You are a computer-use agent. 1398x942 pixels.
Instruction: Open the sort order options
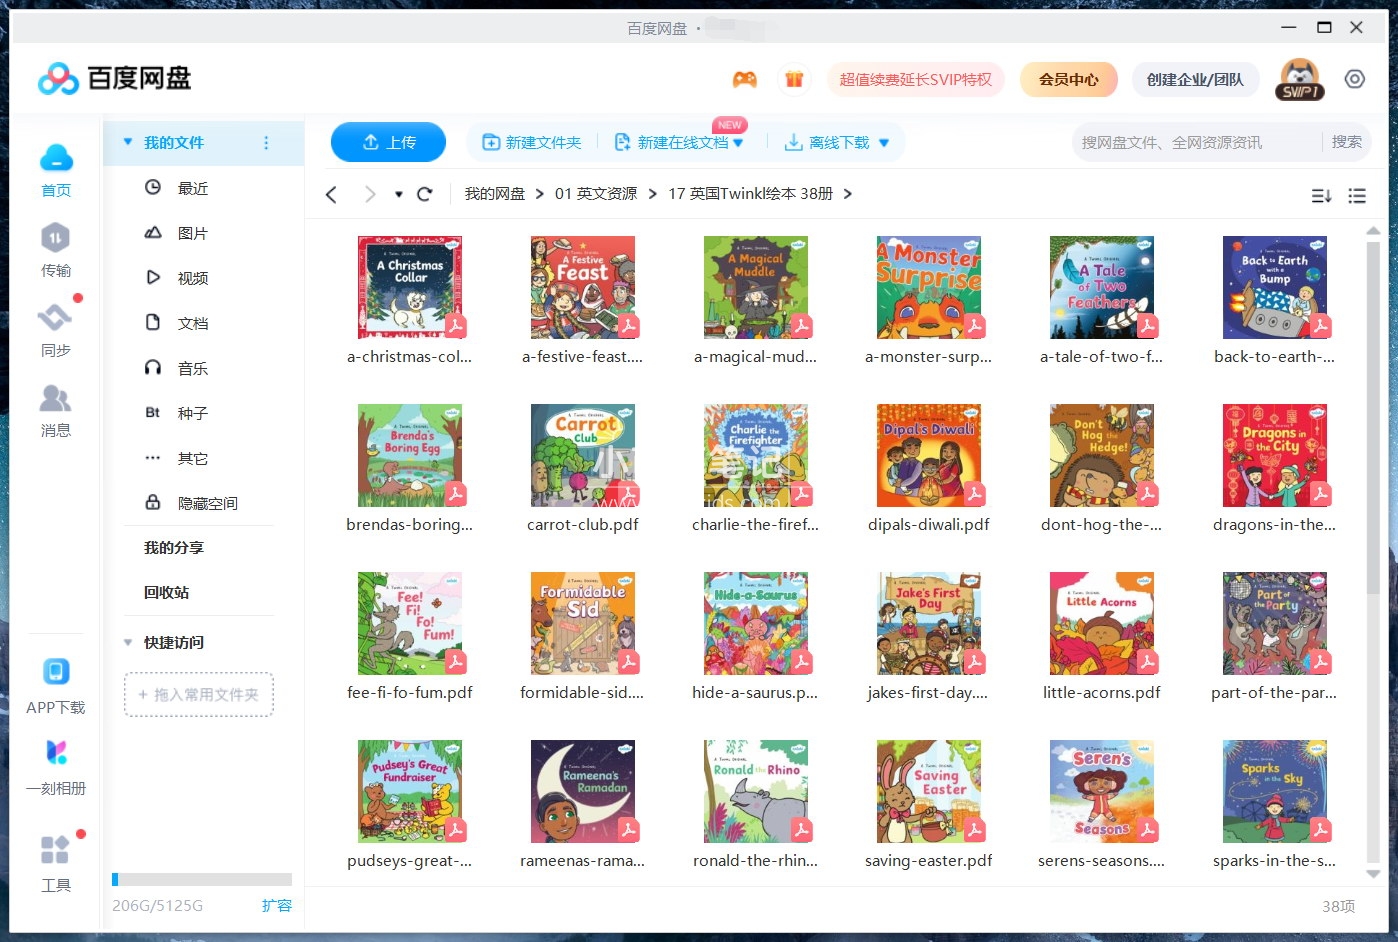point(1321,195)
